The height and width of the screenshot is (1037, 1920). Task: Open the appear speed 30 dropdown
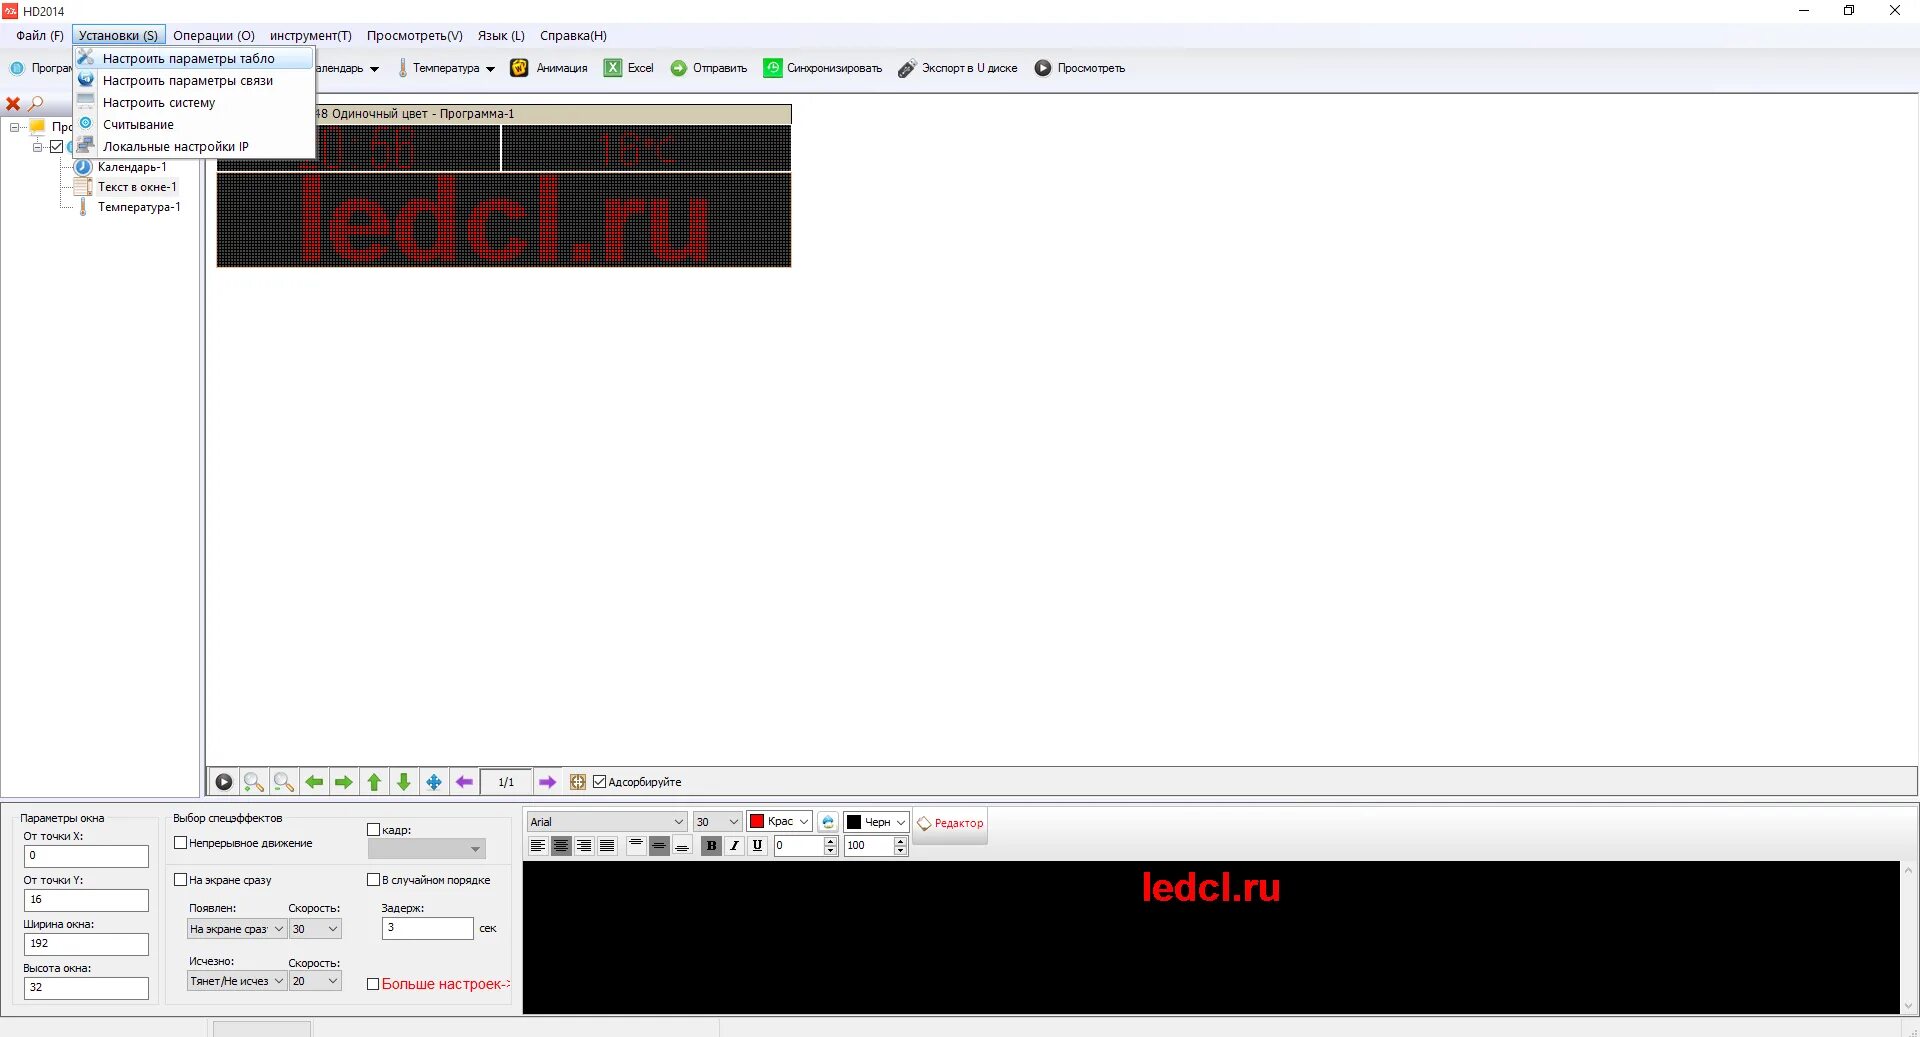click(315, 929)
